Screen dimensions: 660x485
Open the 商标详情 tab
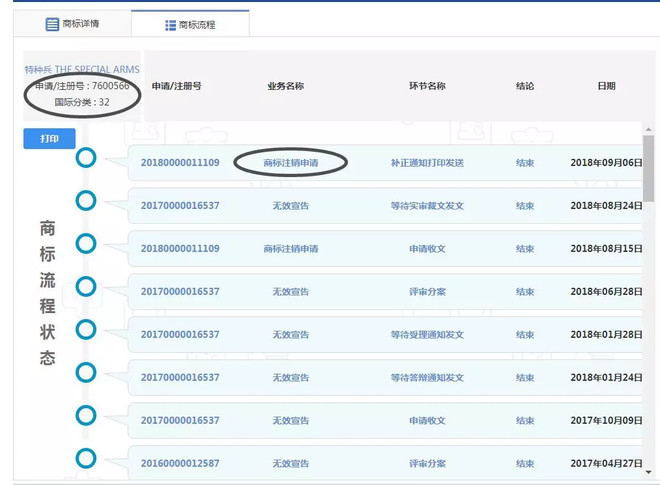[x=72, y=24]
